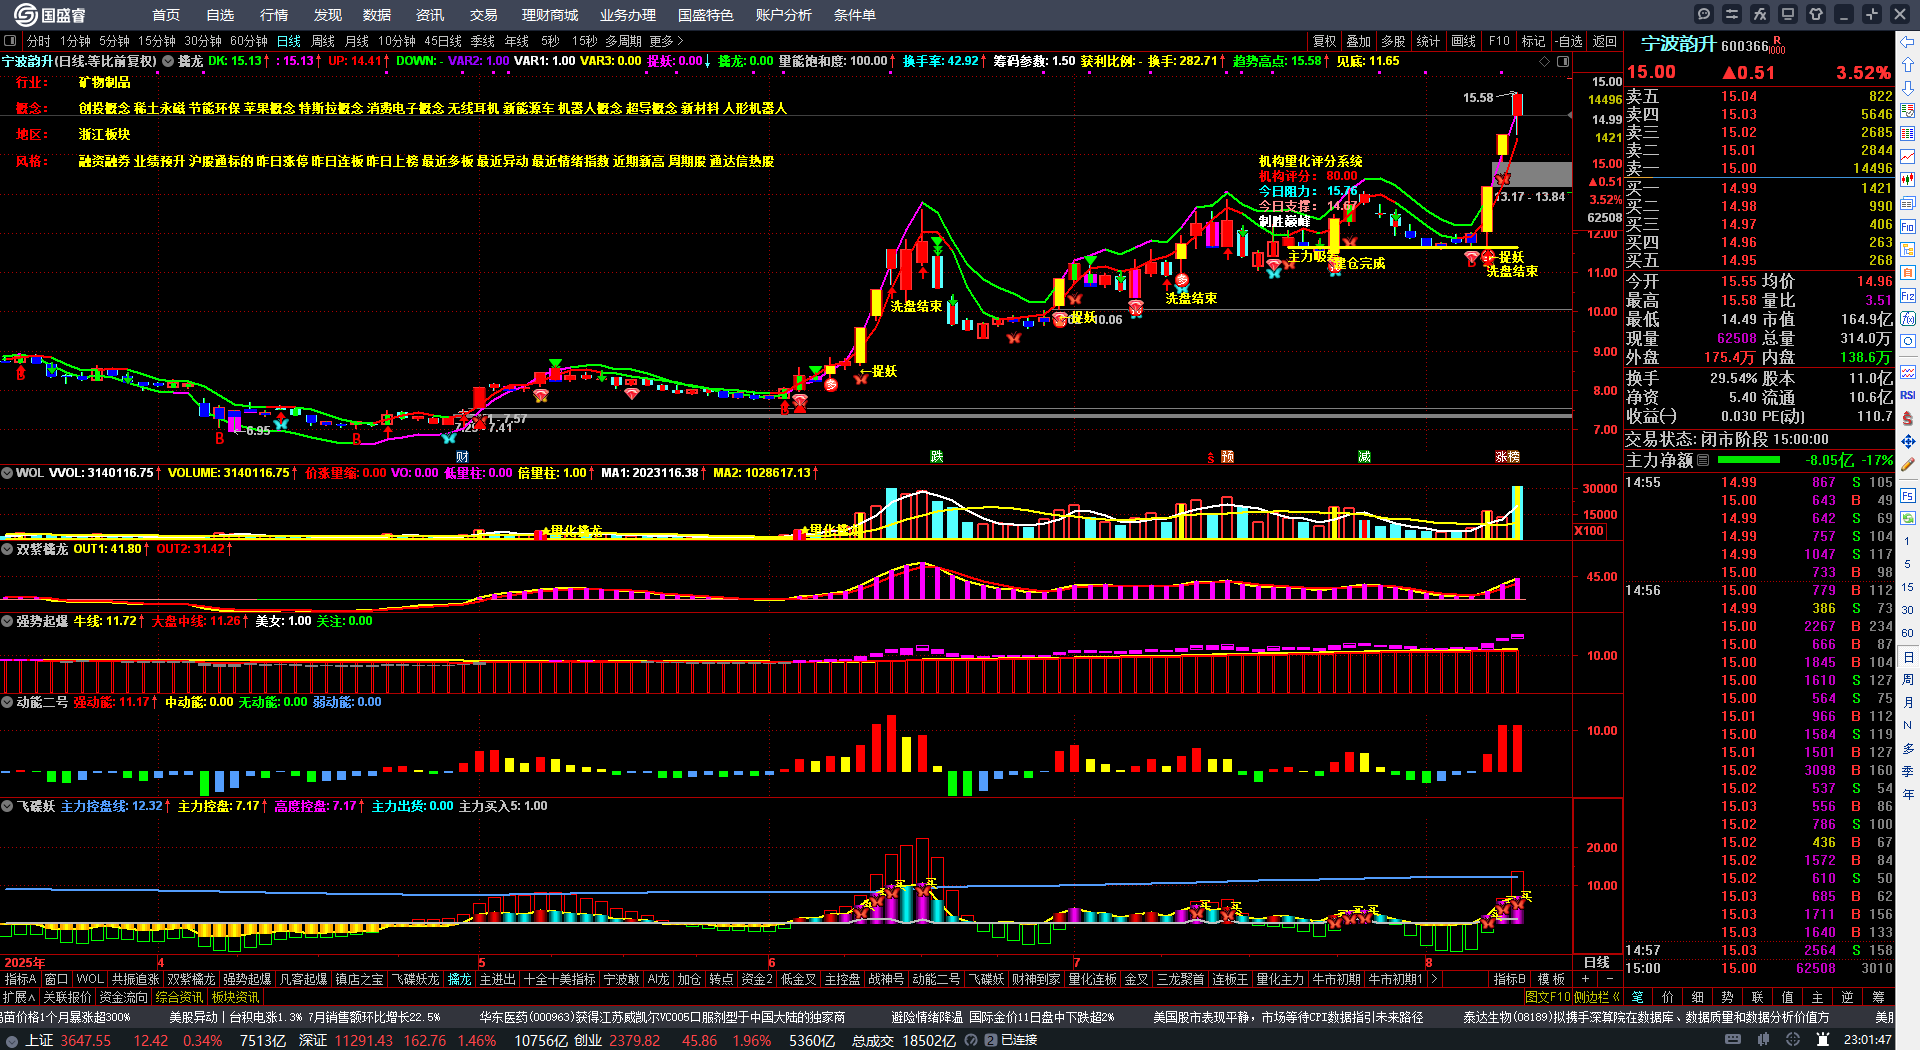The height and width of the screenshot is (1050, 1920).
Task: Open the 统计 statistics dropdown
Action: [1429, 41]
